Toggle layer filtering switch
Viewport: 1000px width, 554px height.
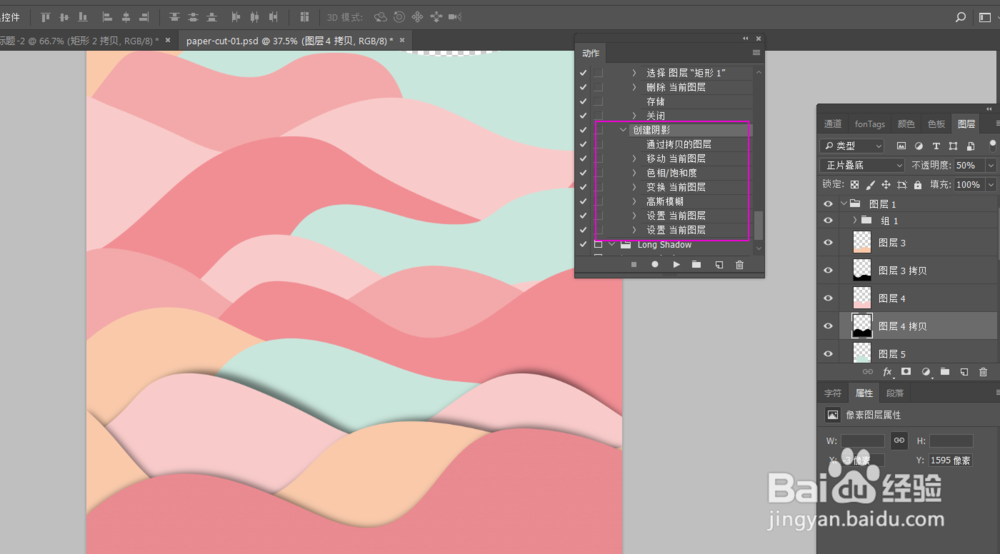992,145
